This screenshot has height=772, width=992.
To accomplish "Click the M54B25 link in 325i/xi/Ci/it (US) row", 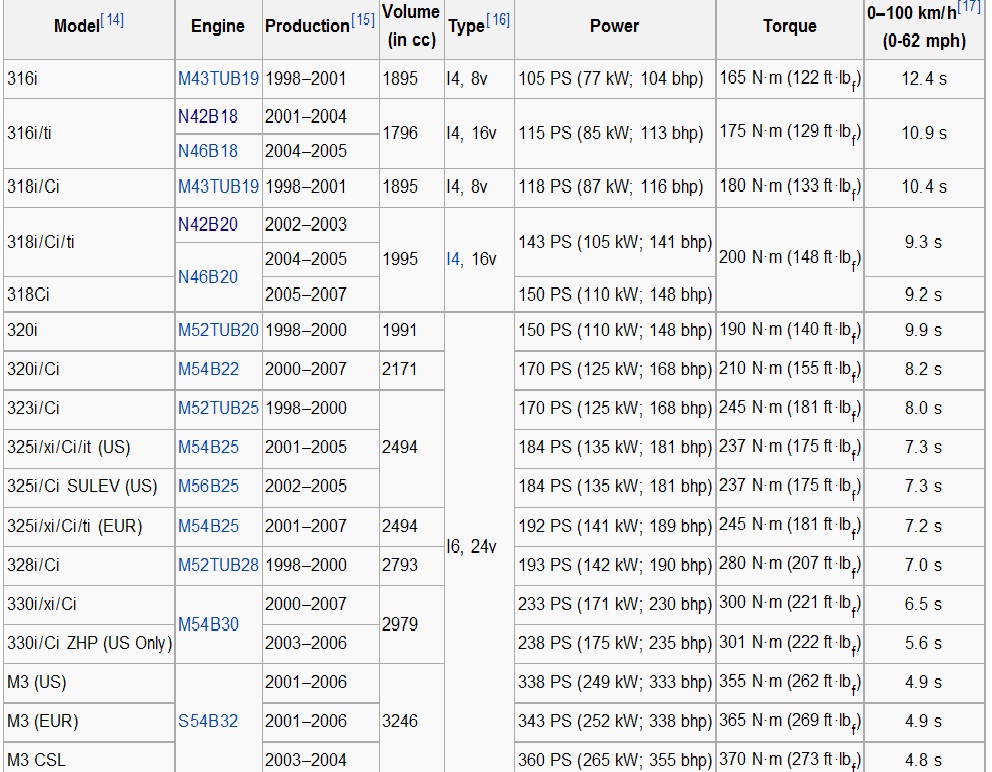I will coord(208,447).
